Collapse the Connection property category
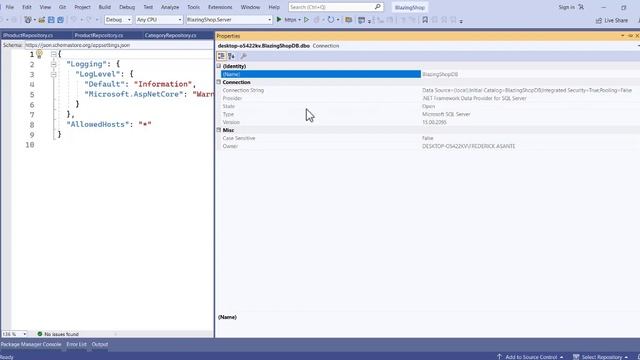Screen dimensions: 640x360 click(x=219, y=82)
